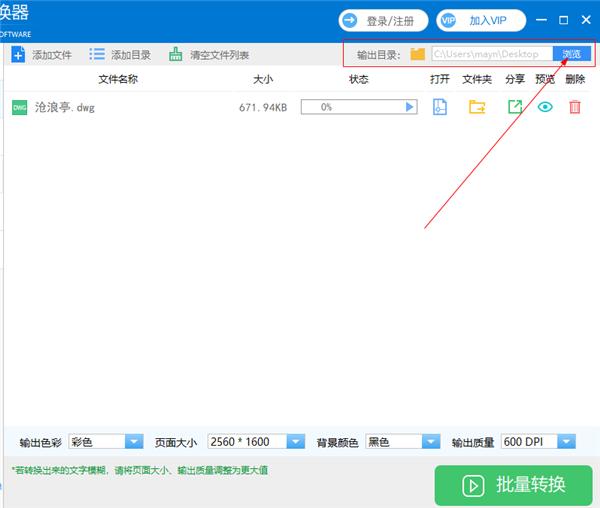Click the Add File plus icon

click(x=18, y=54)
